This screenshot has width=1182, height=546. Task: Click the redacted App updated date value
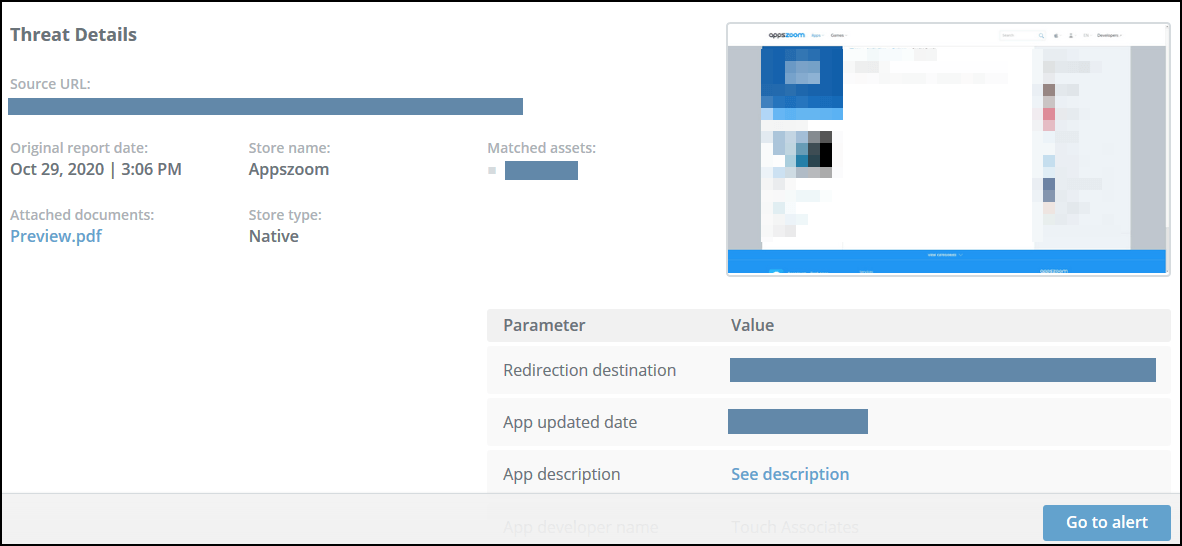coord(798,422)
